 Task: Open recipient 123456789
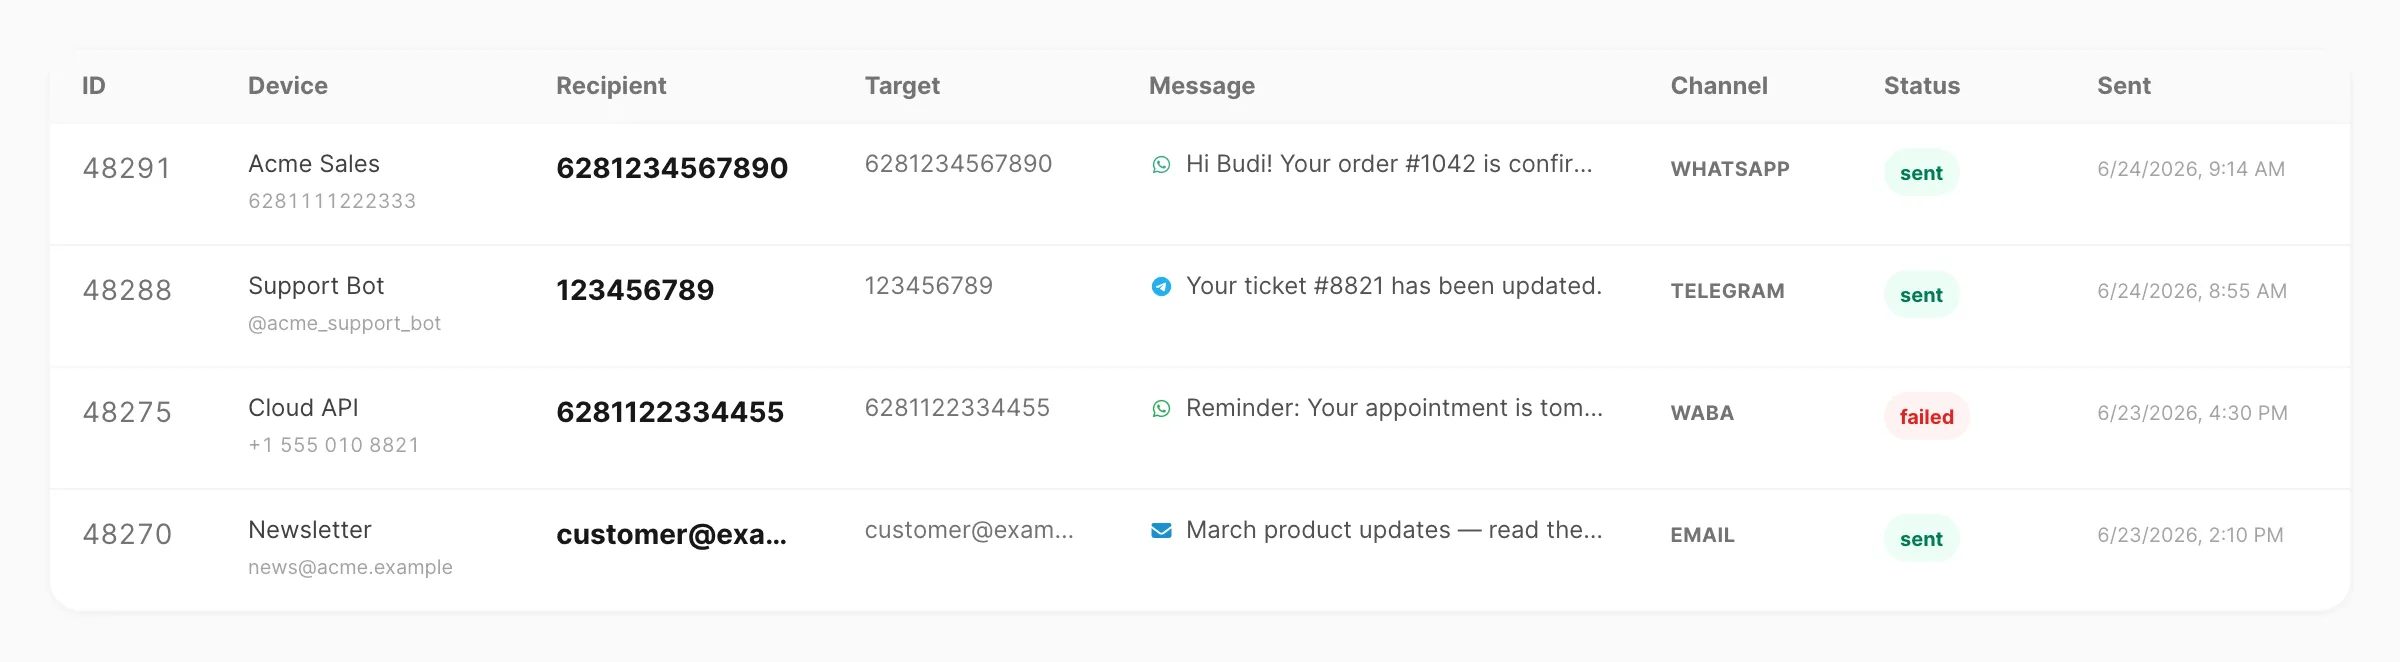click(635, 290)
